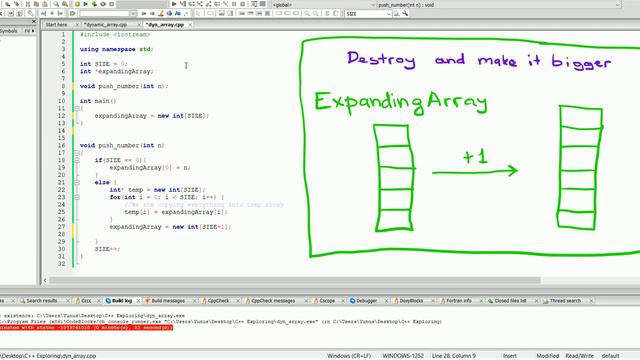Click the Redo toolbar icon
The image size is (640, 360).
(17, 4)
